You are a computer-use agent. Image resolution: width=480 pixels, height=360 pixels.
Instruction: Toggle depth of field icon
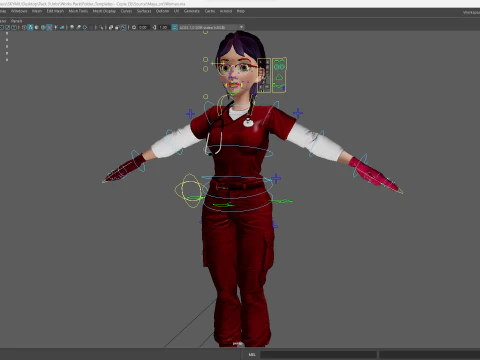coord(92,27)
